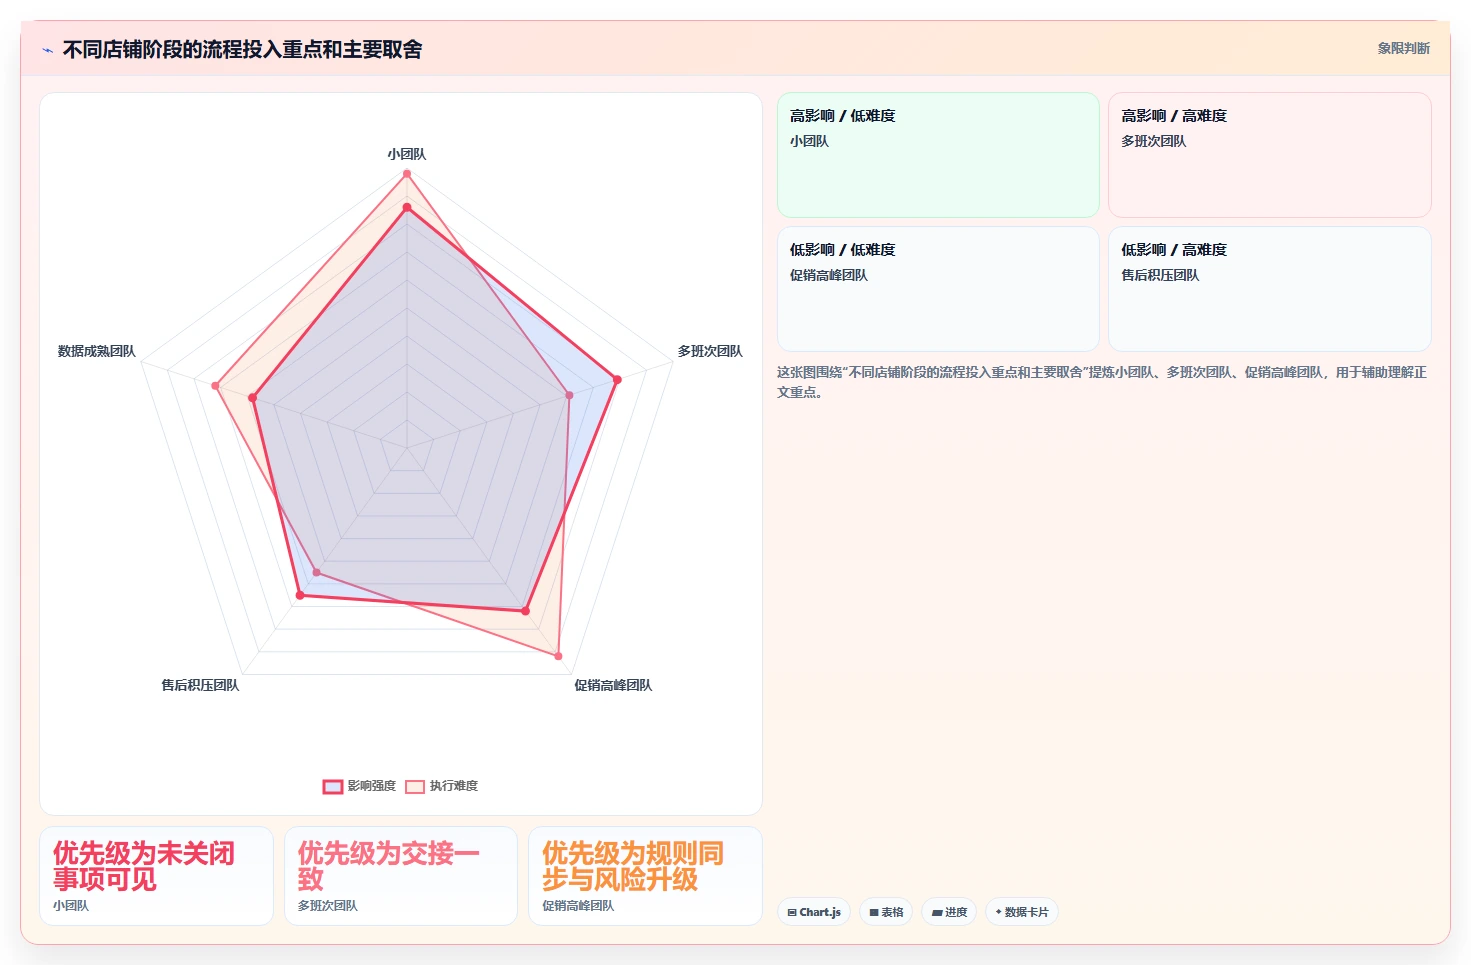
Task: Open the 数据卡片 chip
Action: (1022, 912)
